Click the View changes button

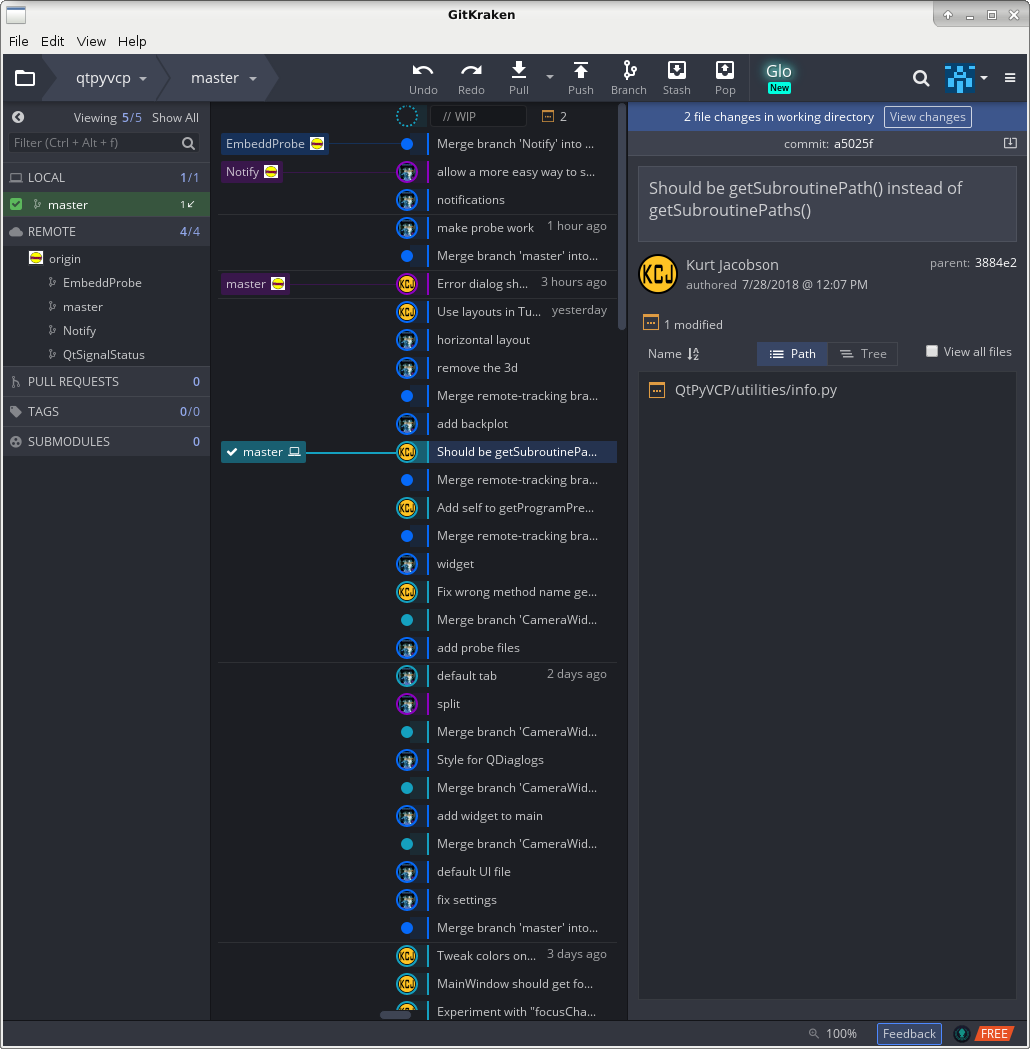pyautogui.click(x=928, y=117)
